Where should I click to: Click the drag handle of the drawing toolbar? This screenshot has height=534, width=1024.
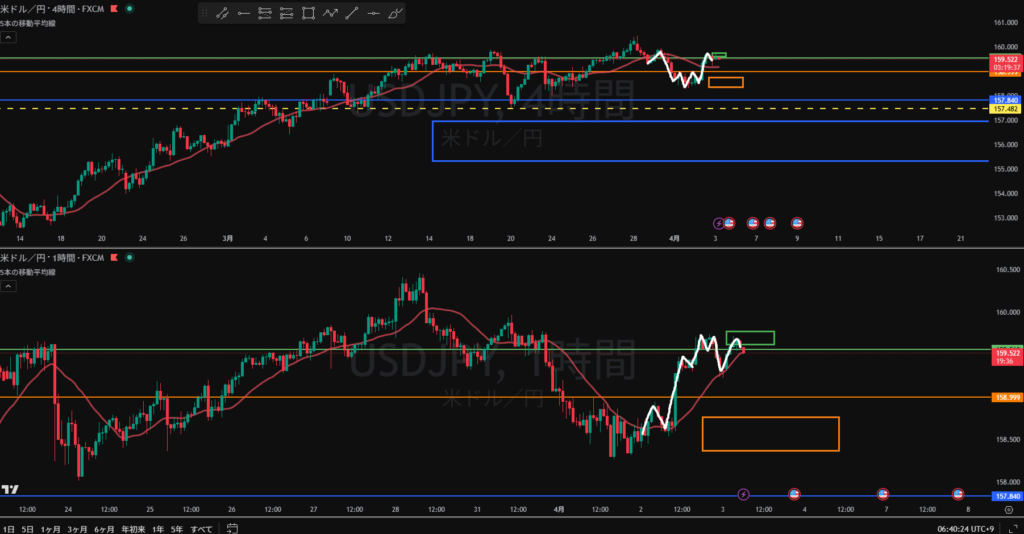click(x=204, y=14)
